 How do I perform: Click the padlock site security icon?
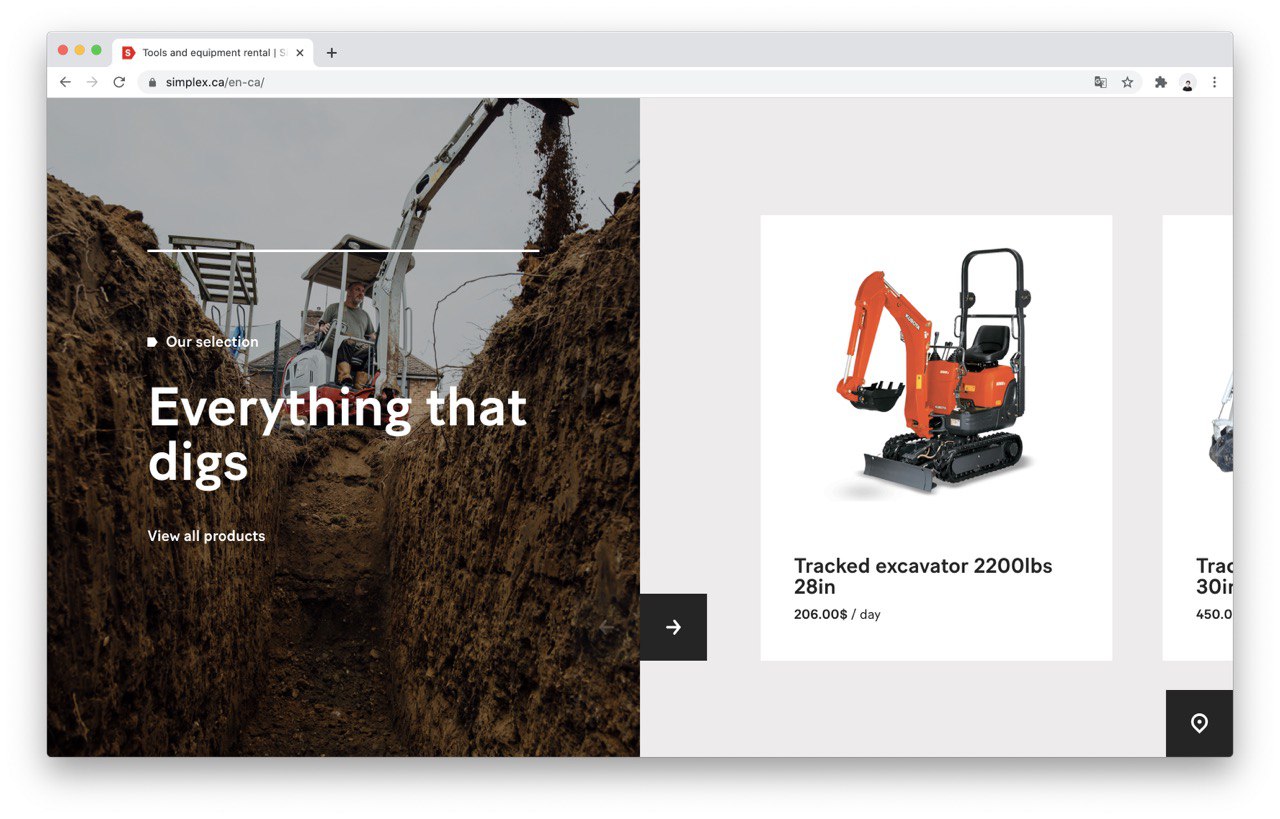(153, 82)
